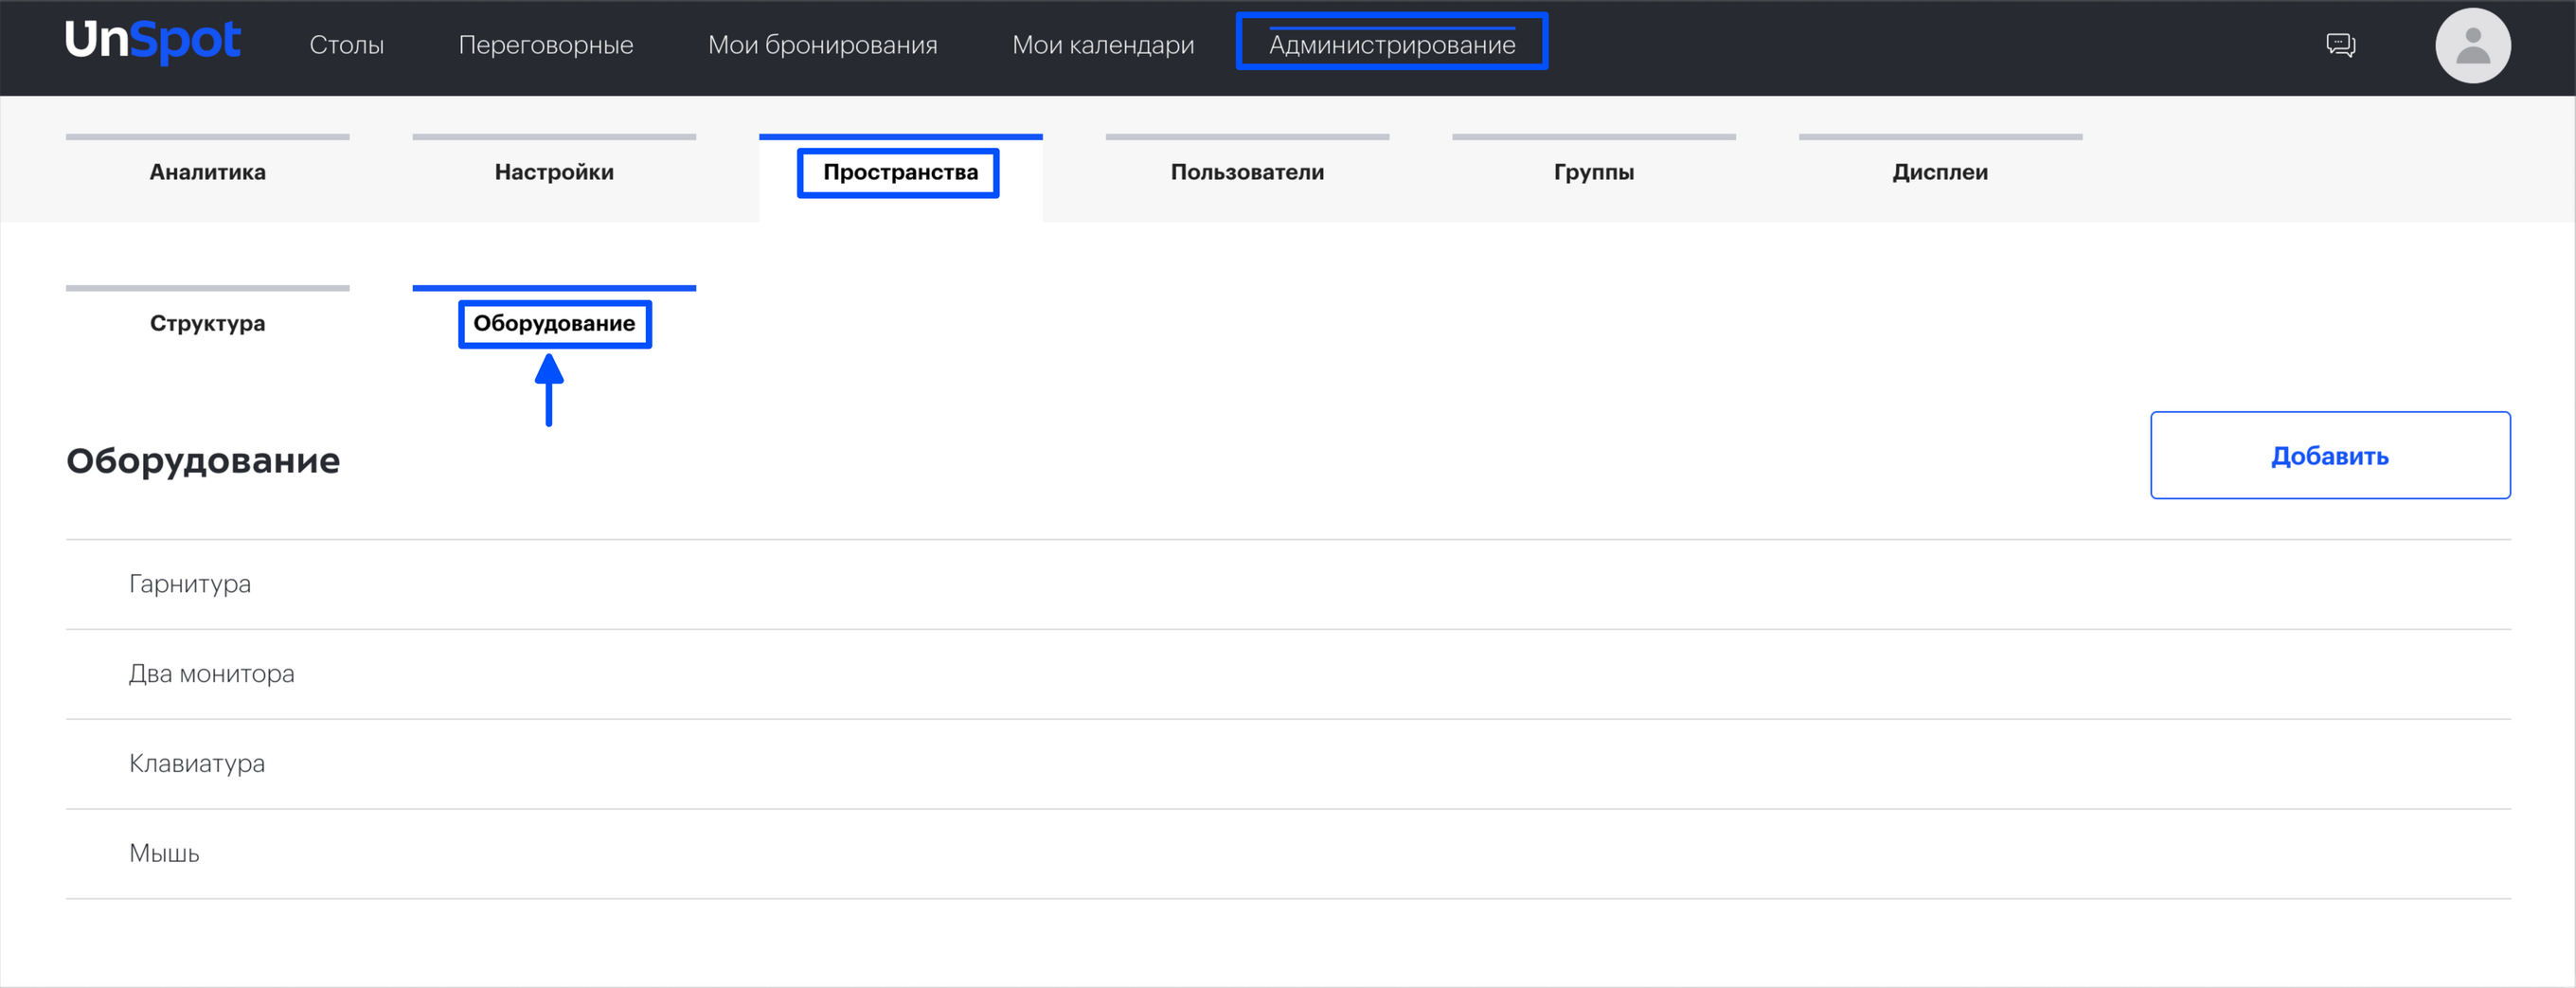
Task: Go to Столы in top navigation
Action: pos(346,45)
